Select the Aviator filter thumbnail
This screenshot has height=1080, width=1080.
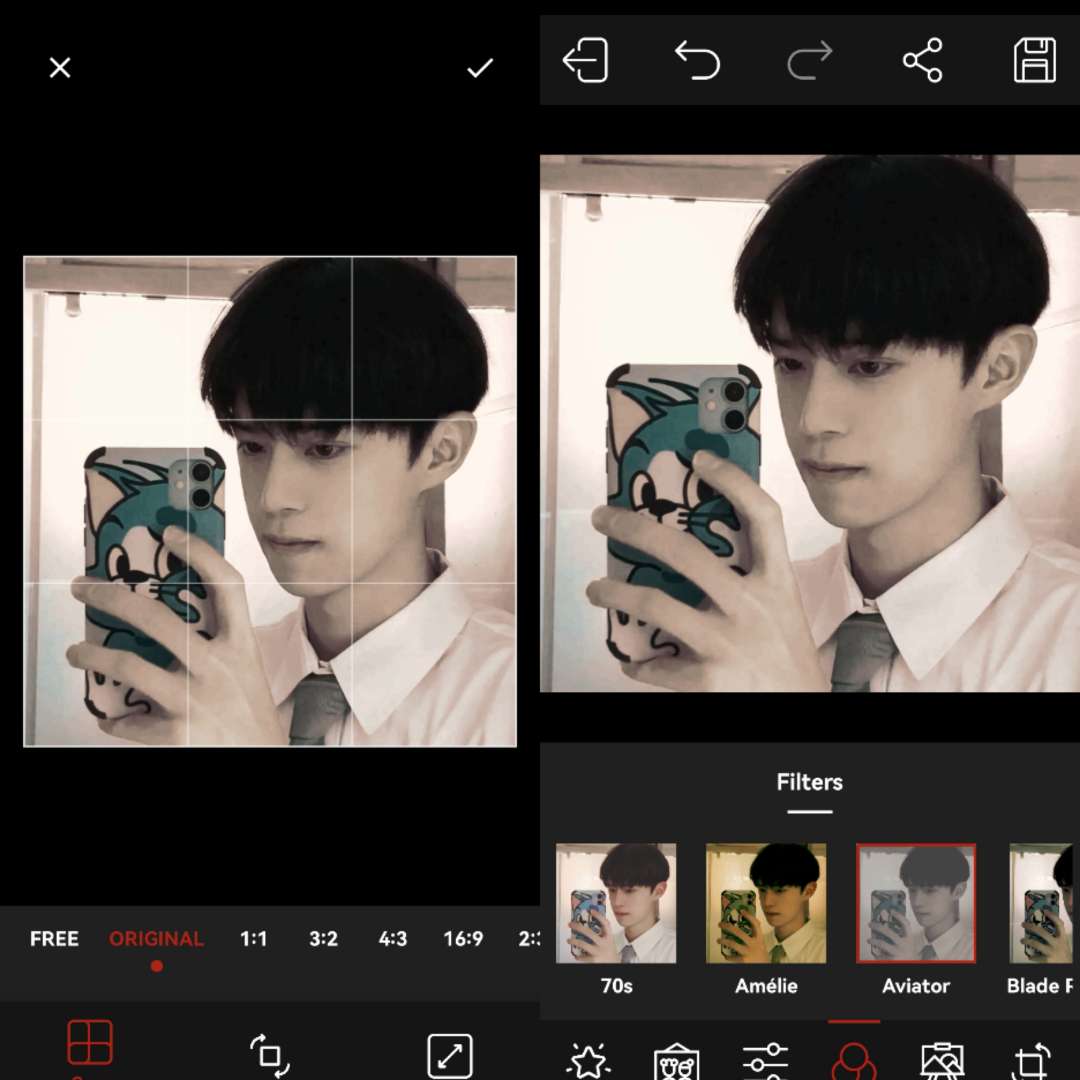[x=916, y=904]
